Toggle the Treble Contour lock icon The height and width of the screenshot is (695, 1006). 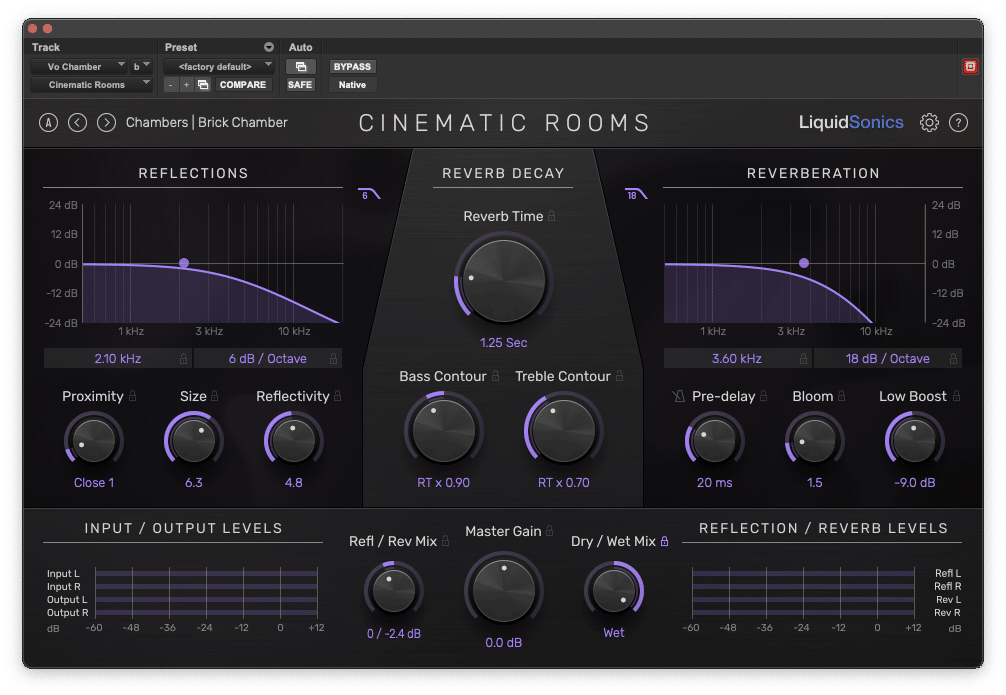click(x=619, y=375)
